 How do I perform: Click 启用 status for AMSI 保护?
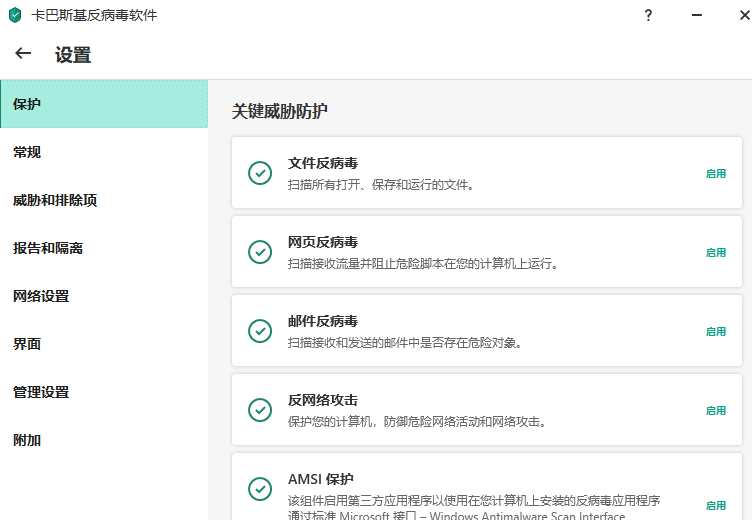tap(716, 506)
